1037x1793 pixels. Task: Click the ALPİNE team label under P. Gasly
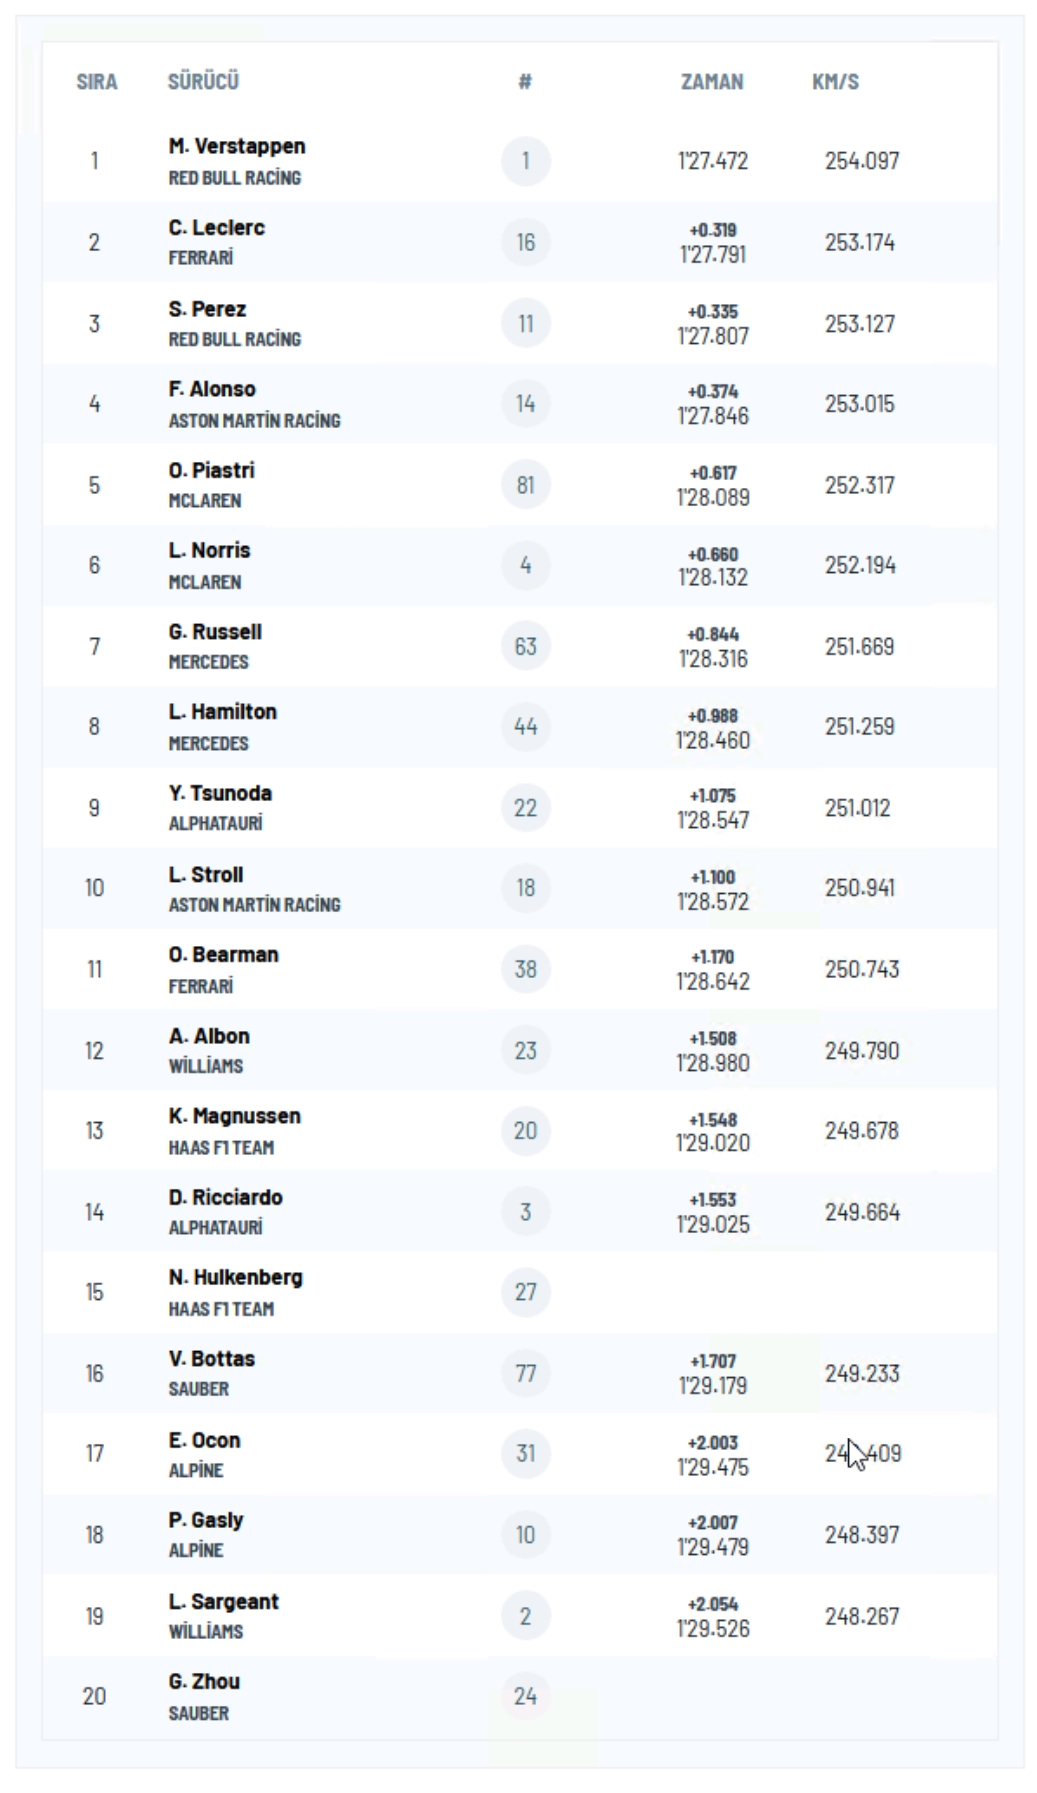click(x=196, y=1551)
